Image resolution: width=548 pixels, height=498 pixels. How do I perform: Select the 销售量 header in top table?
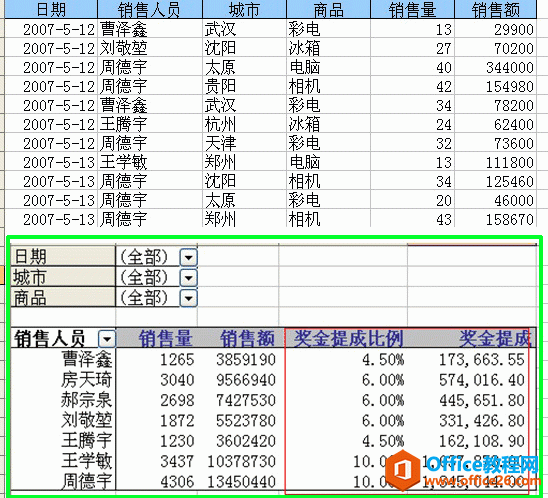412,9
